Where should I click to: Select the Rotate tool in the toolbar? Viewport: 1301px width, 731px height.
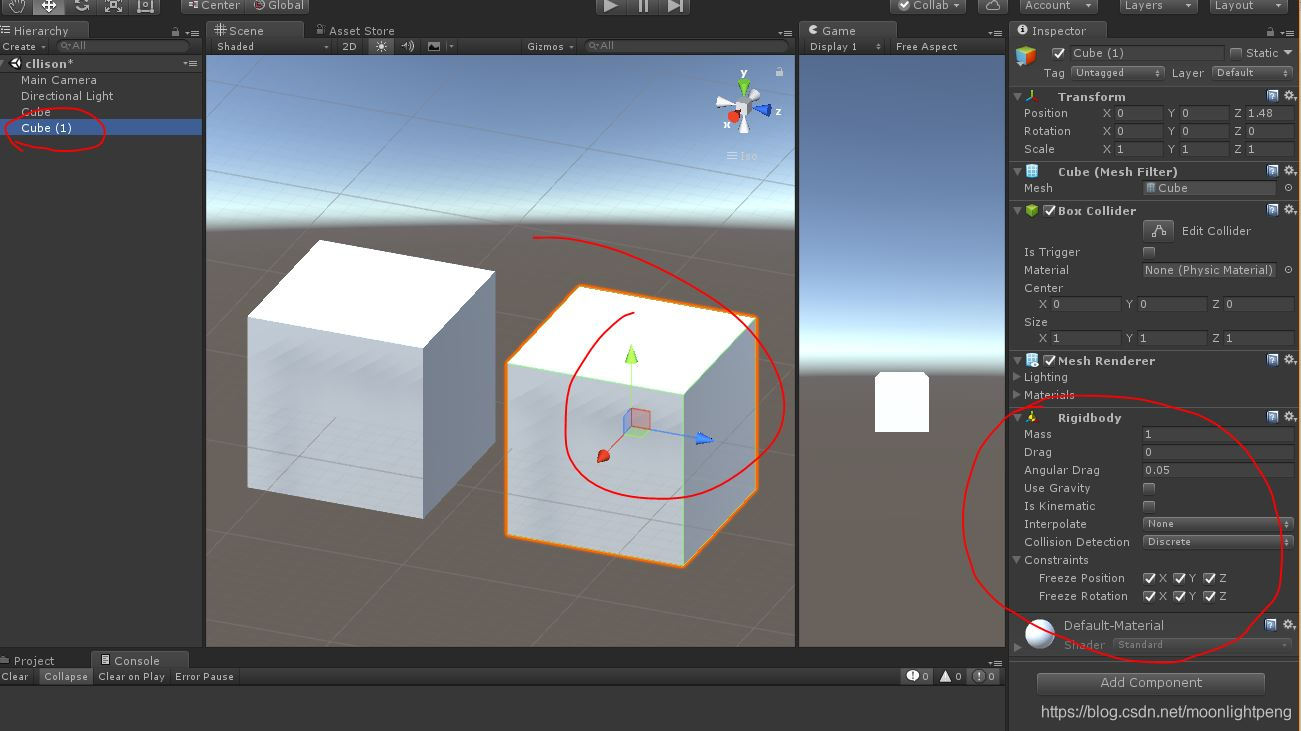(81, 6)
